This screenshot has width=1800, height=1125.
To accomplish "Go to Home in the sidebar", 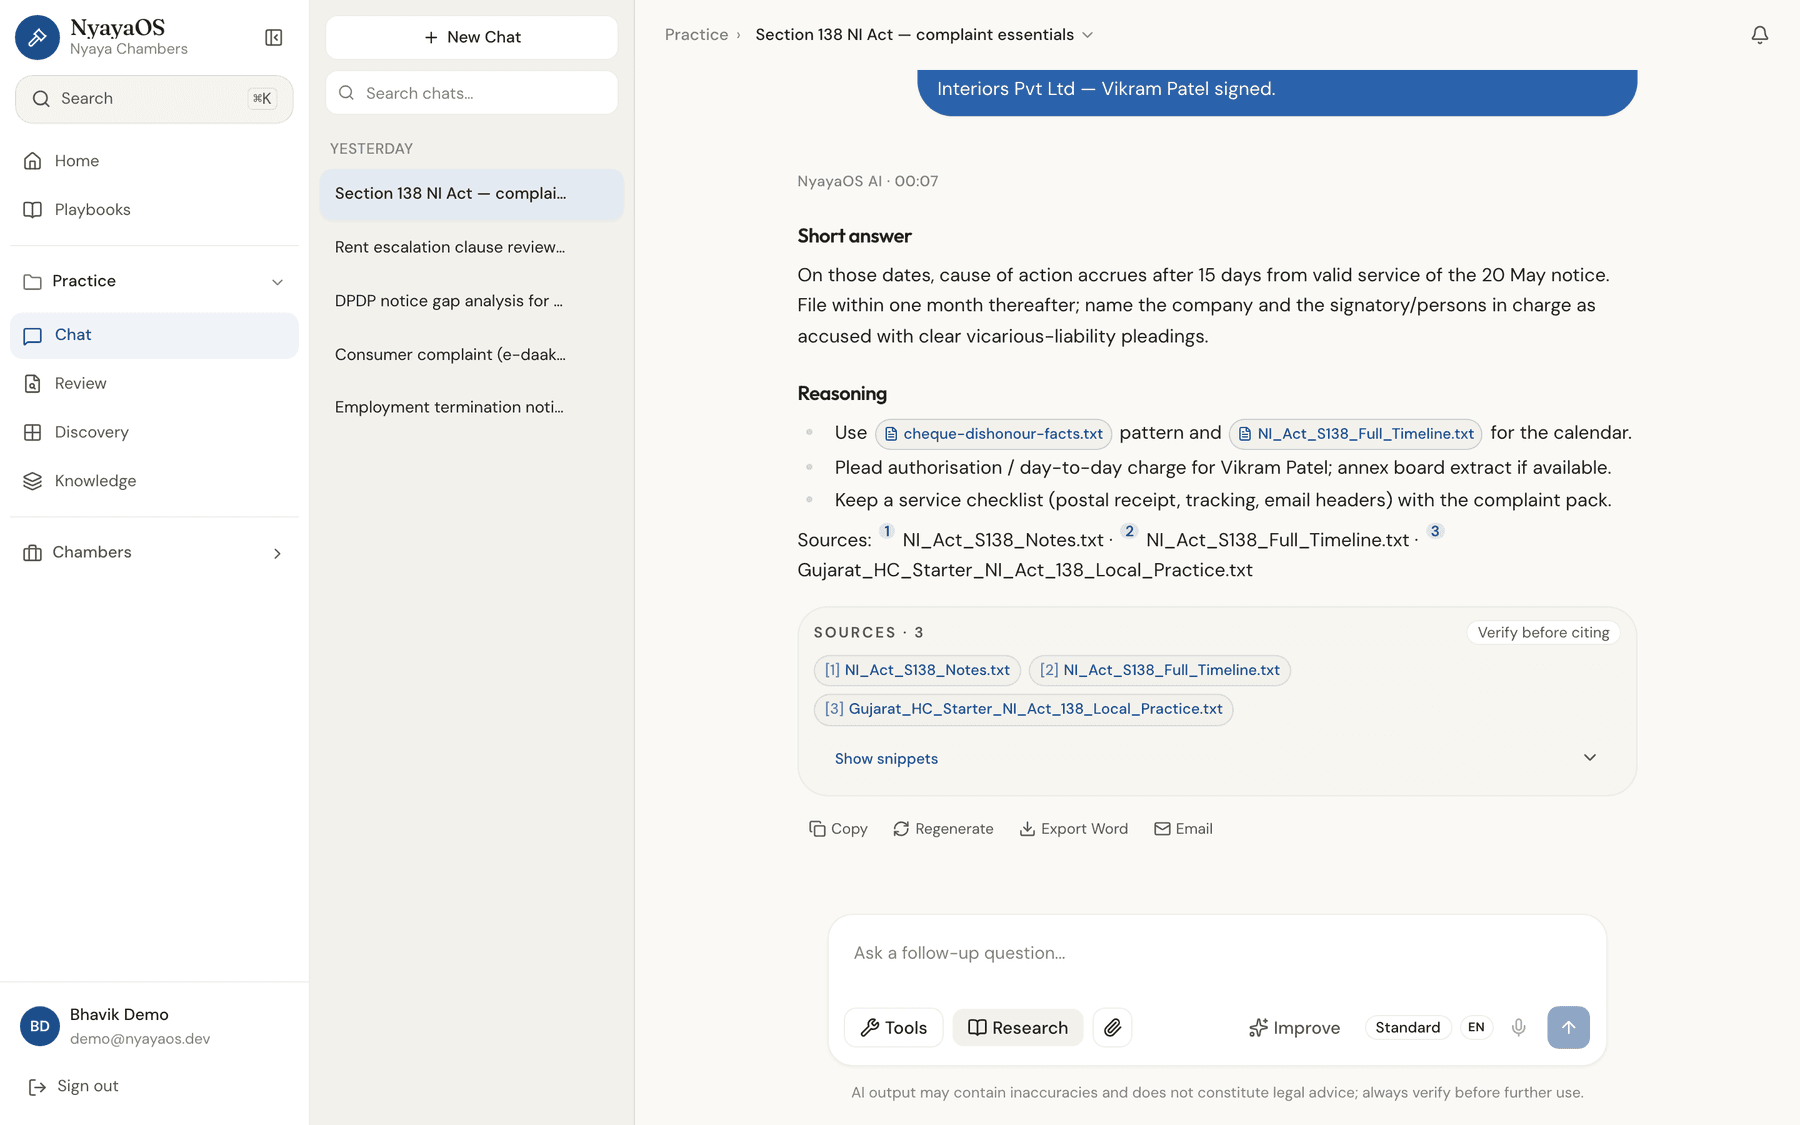I will [x=154, y=161].
